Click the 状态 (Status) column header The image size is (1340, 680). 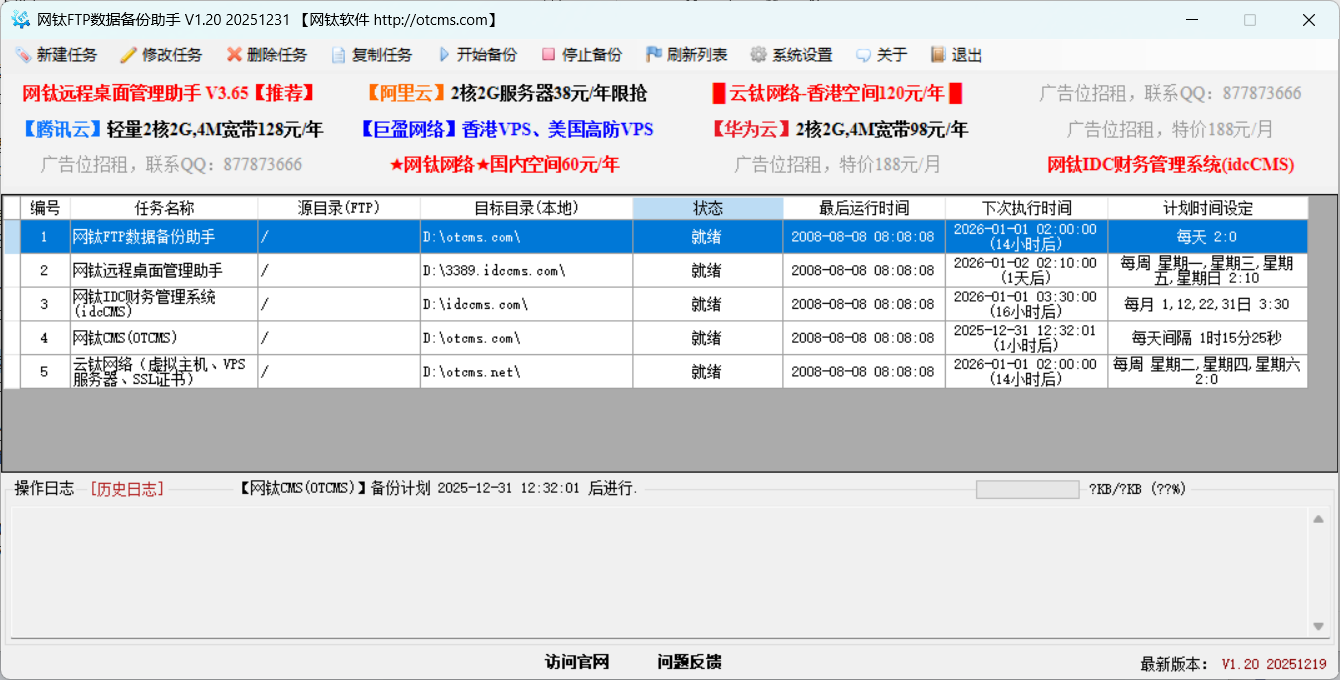(707, 207)
